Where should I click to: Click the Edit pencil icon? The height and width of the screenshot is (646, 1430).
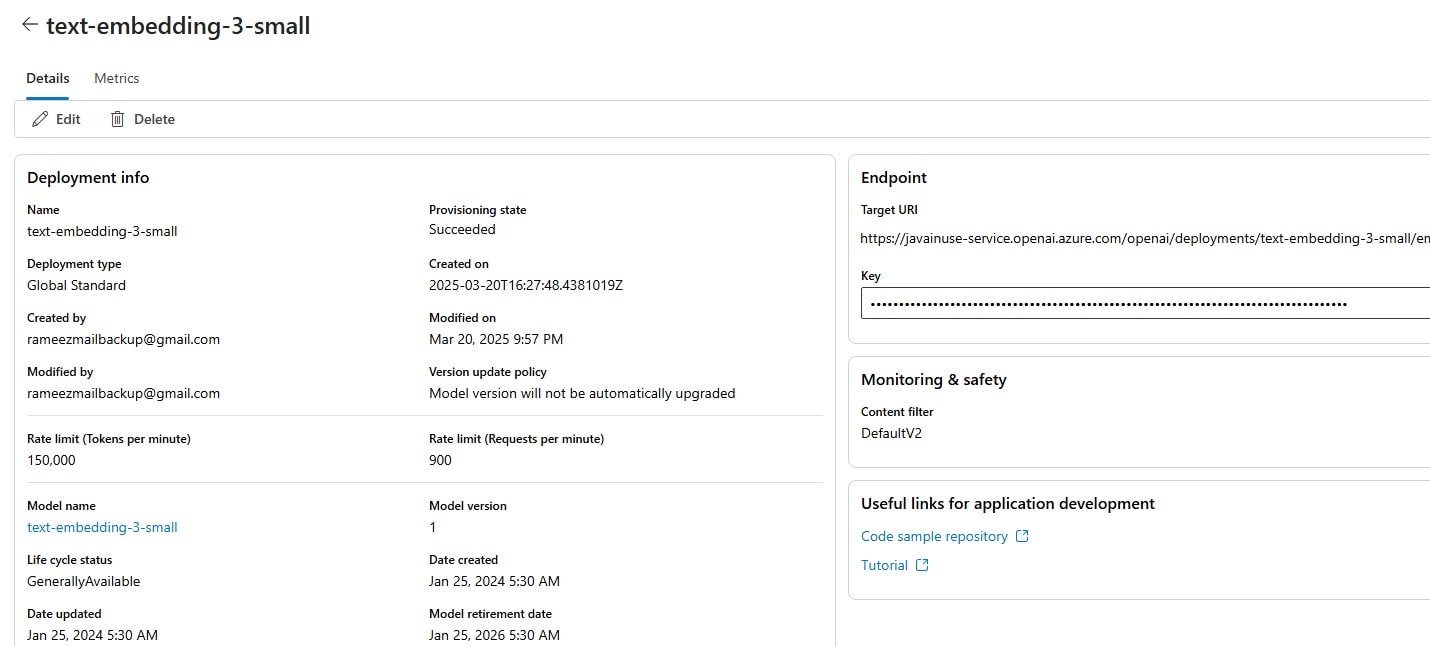coord(40,119)
